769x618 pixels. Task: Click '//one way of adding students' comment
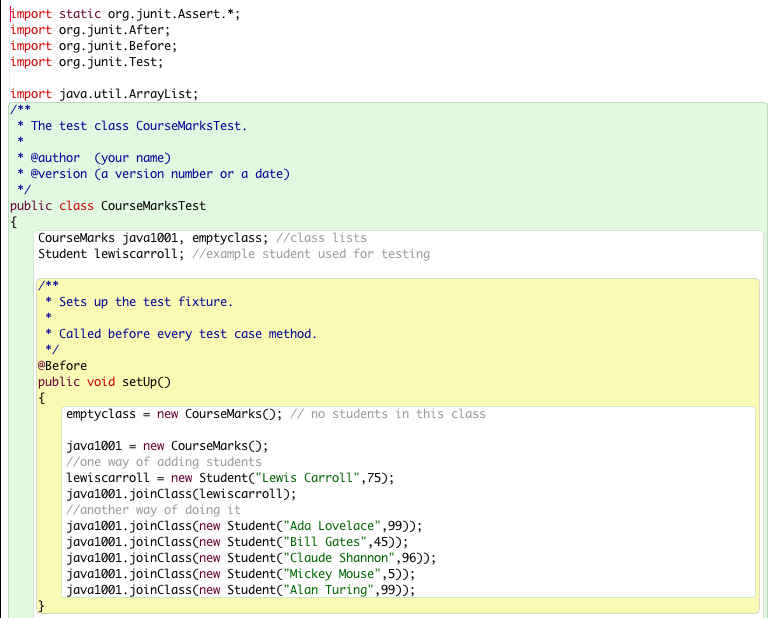(163, 462)
